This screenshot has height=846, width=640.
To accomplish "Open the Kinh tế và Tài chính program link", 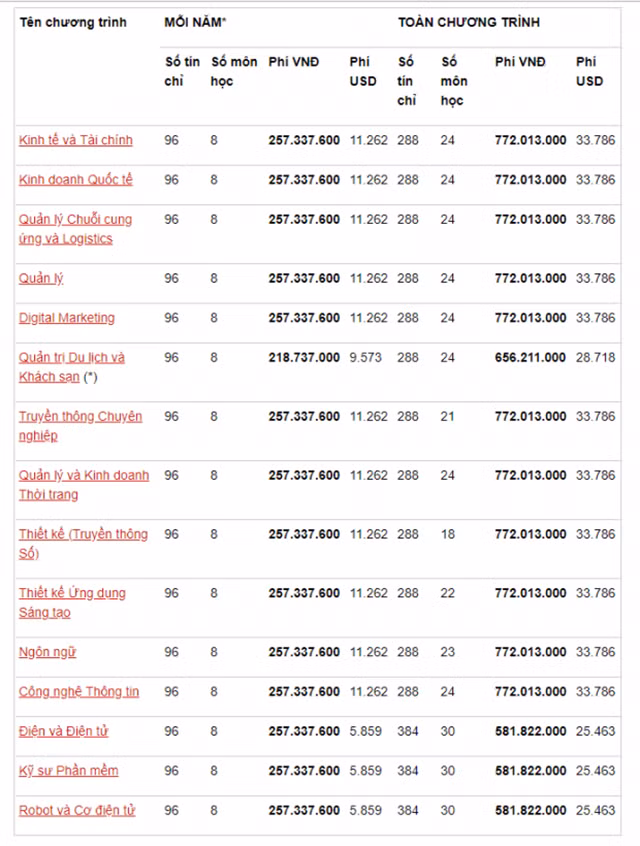I will click(76, 140).
